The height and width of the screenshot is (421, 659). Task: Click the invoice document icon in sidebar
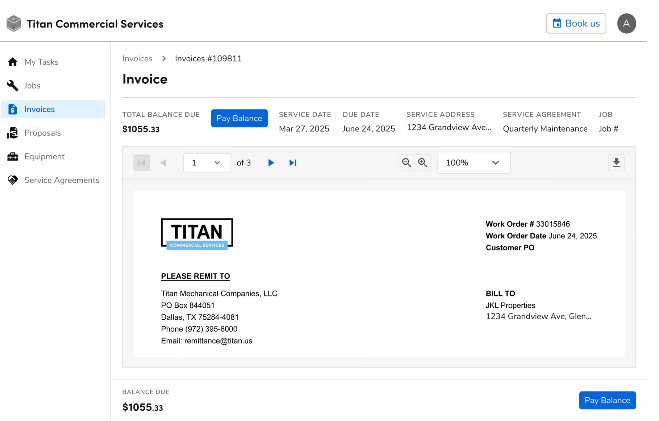point(13,109)
